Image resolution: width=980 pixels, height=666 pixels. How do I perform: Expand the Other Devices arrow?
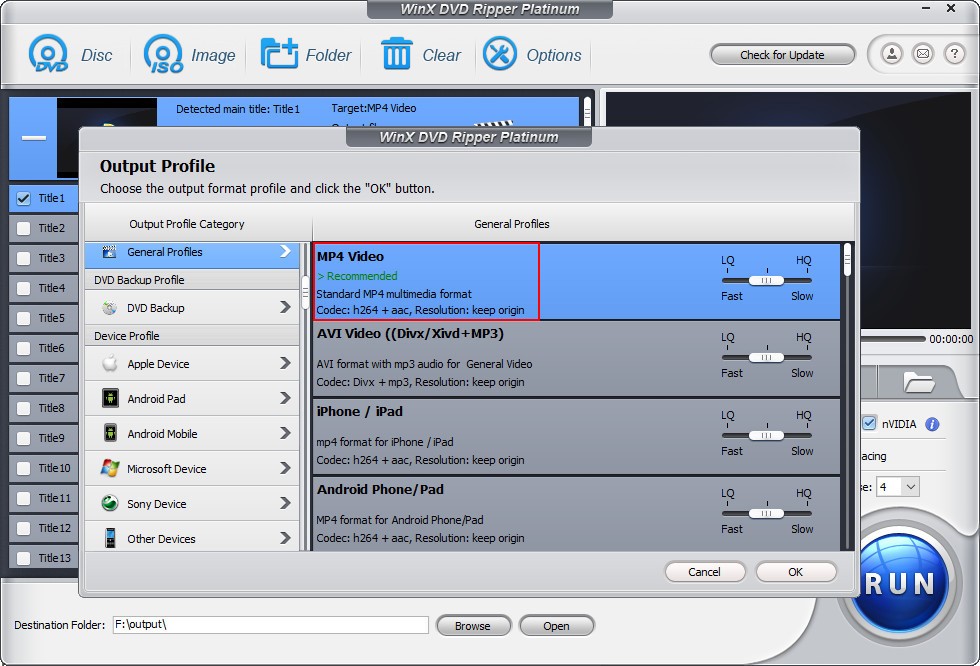point(285,538)
